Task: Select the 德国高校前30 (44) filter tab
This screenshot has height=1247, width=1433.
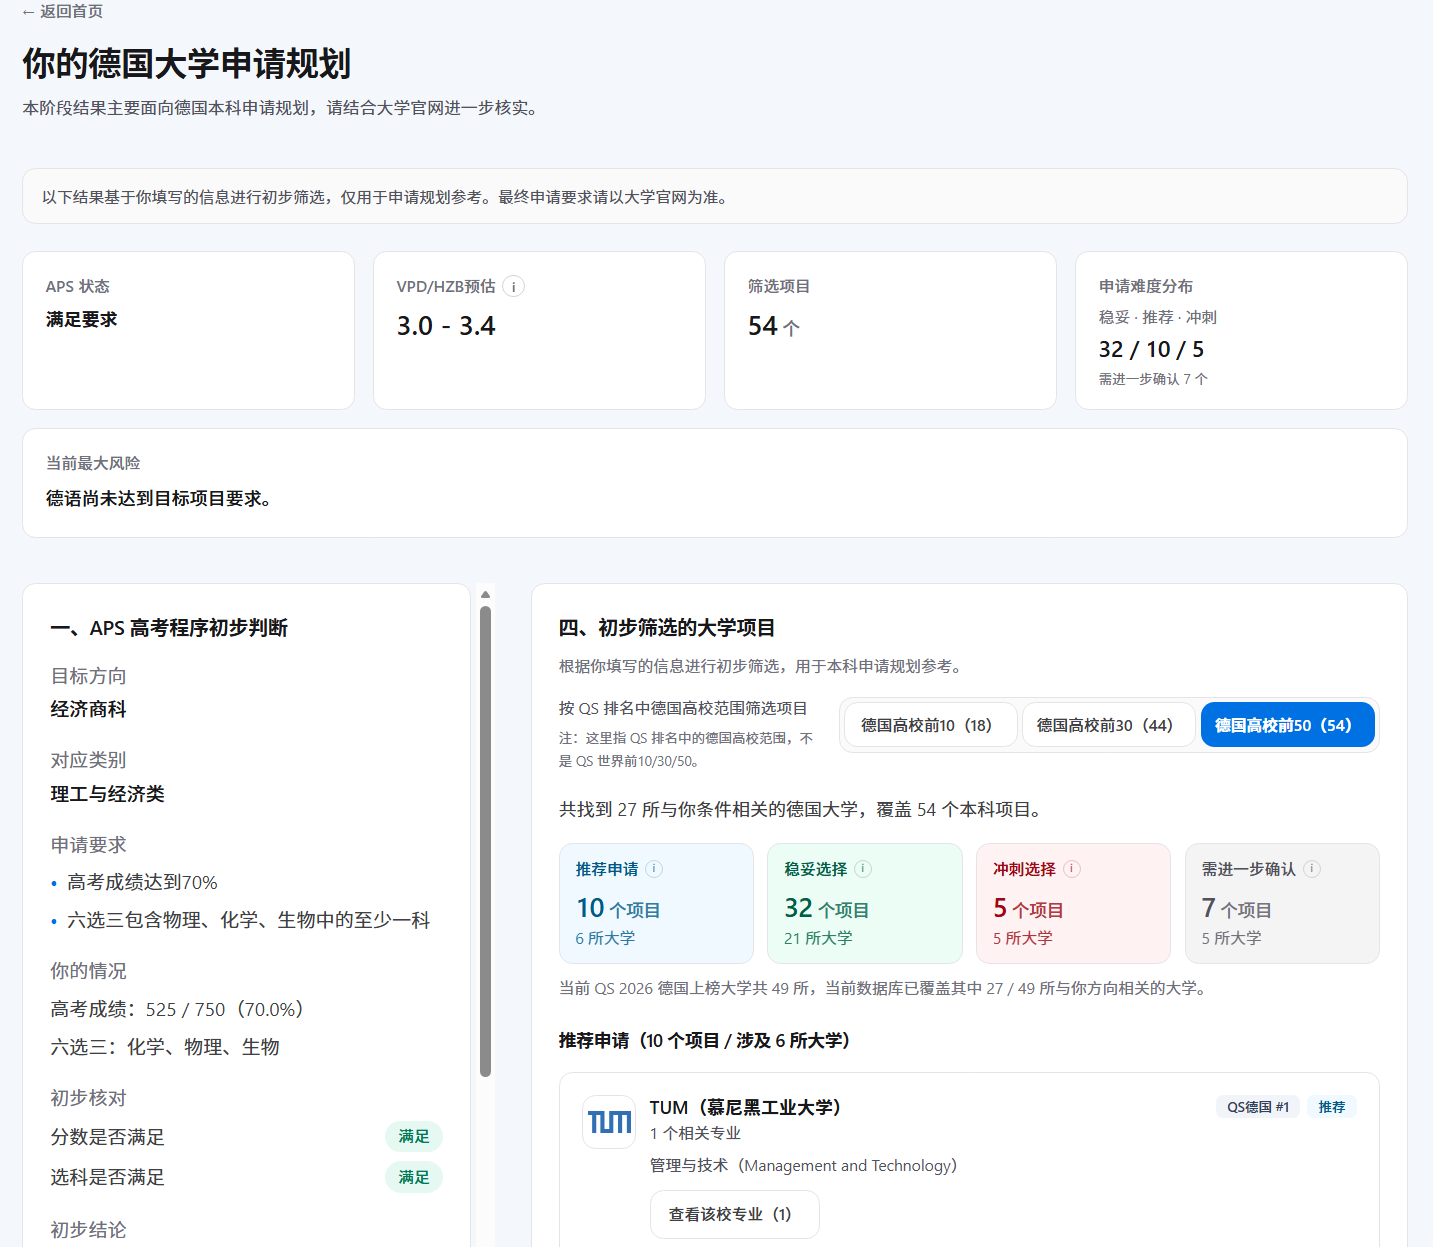Action: [x=1108, y=725]
